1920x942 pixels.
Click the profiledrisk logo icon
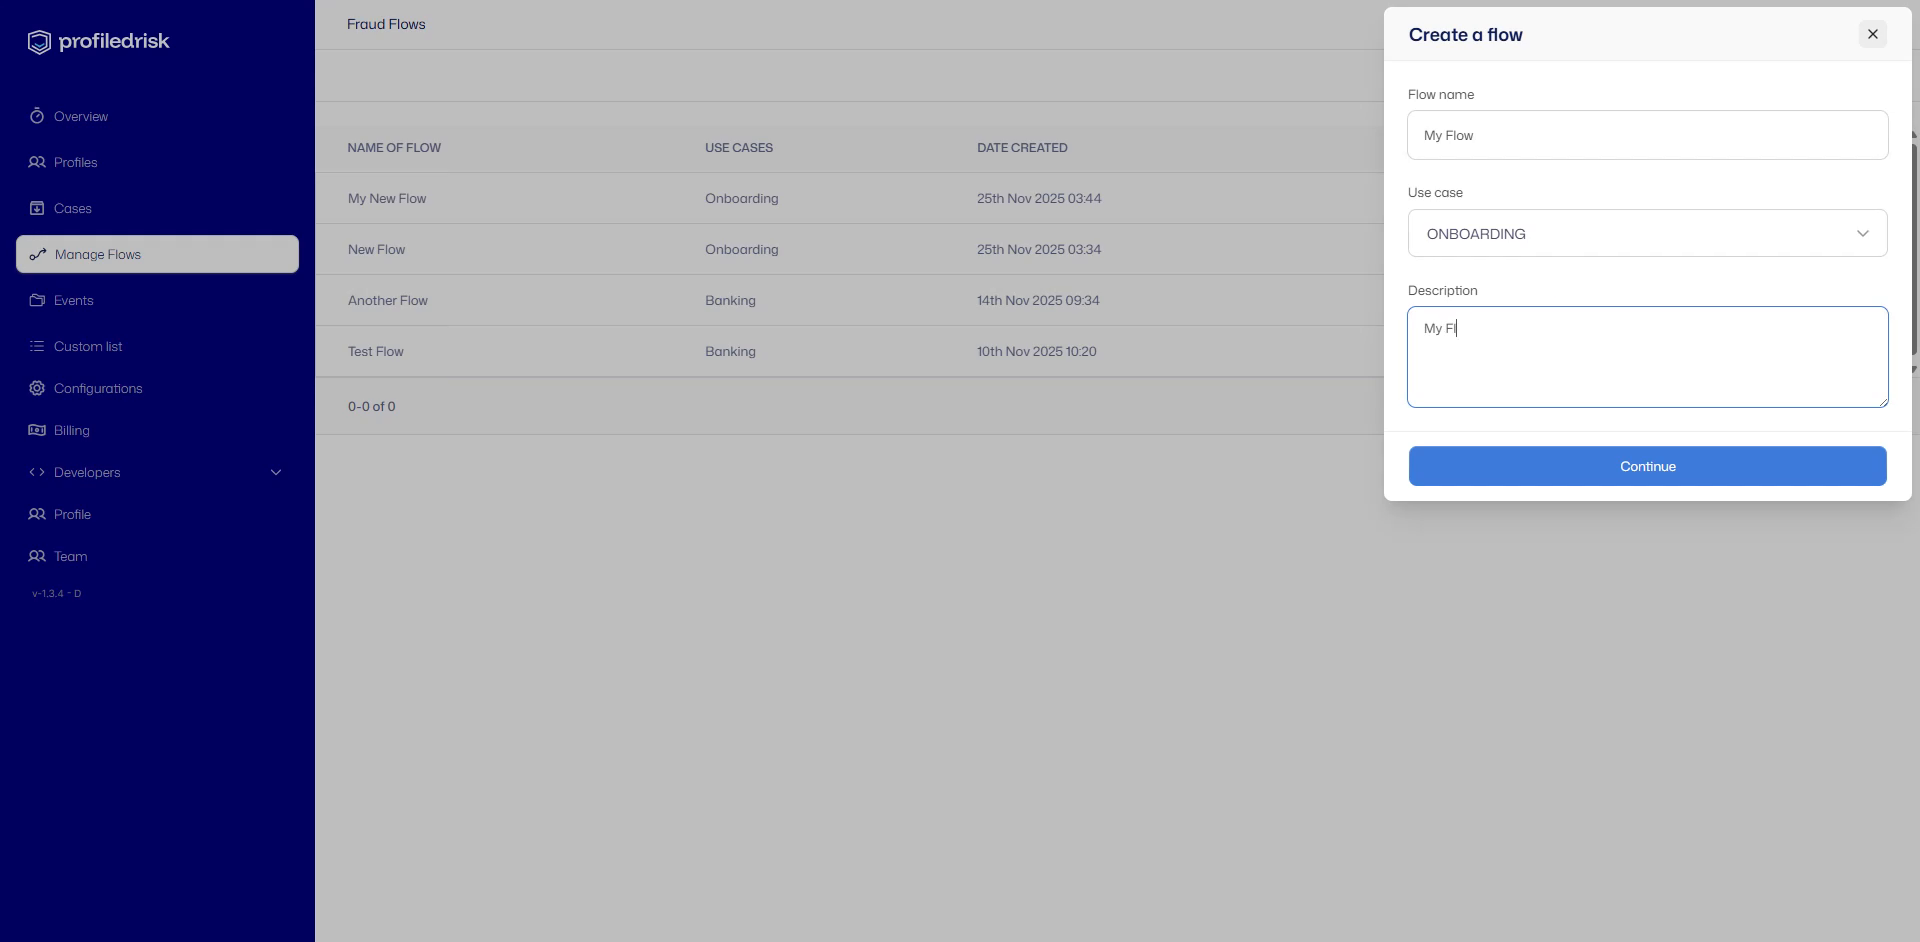pyautogui.click(x=38, y=41)
